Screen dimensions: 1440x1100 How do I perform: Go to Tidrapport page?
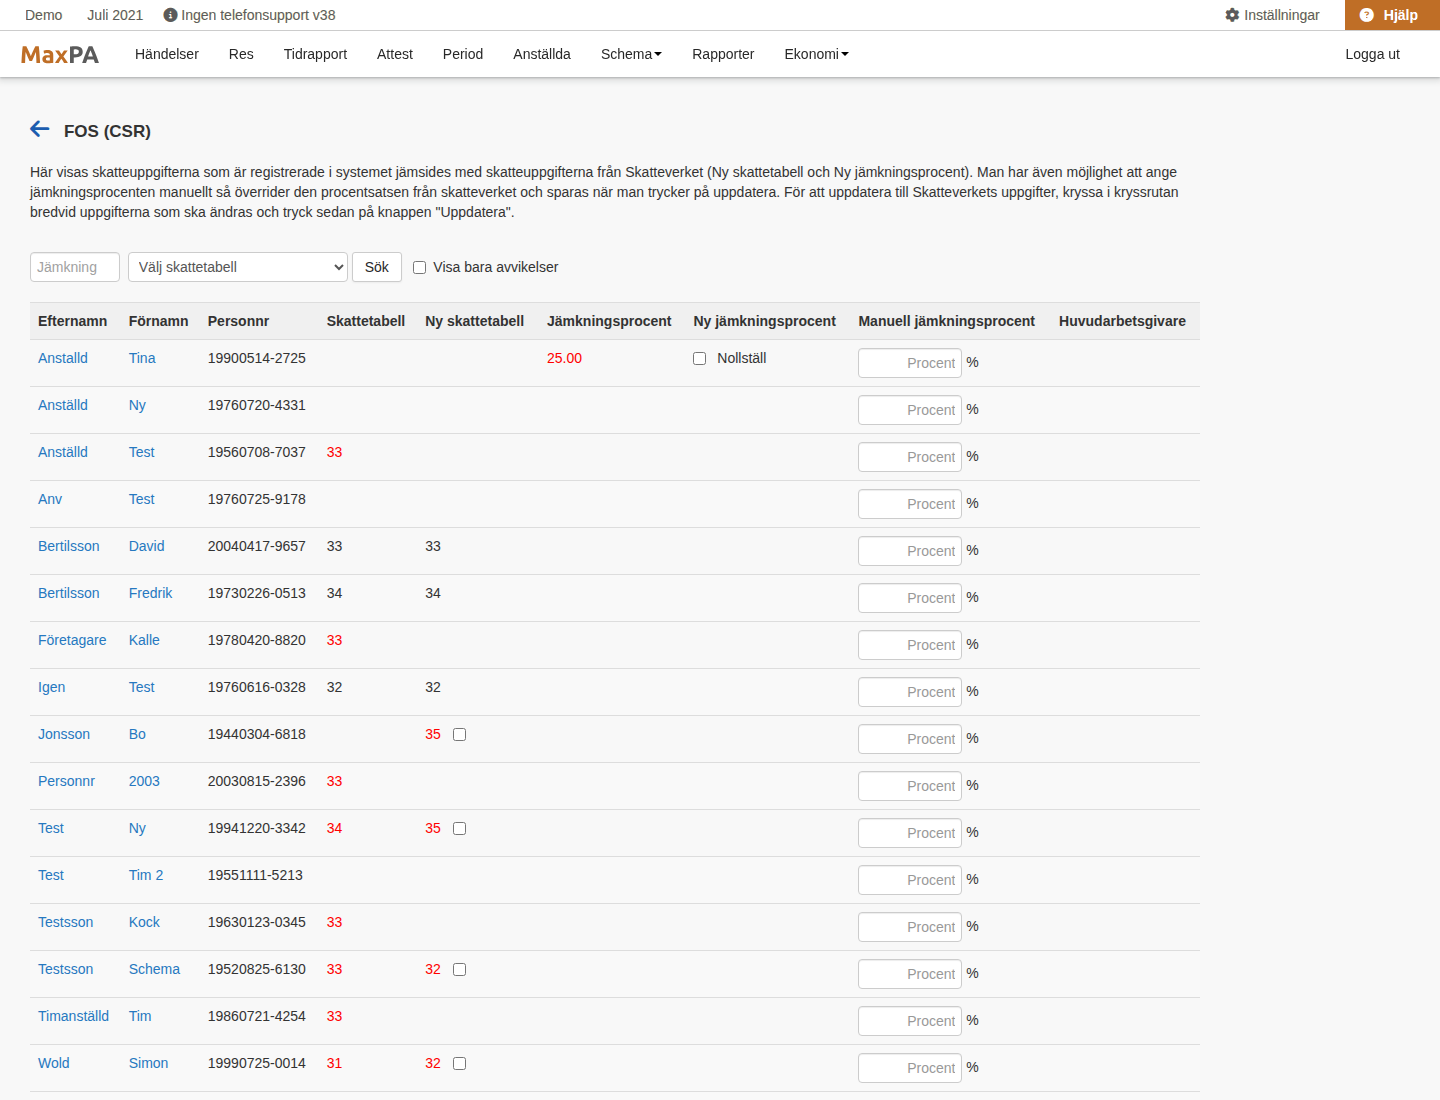[315, 54]
